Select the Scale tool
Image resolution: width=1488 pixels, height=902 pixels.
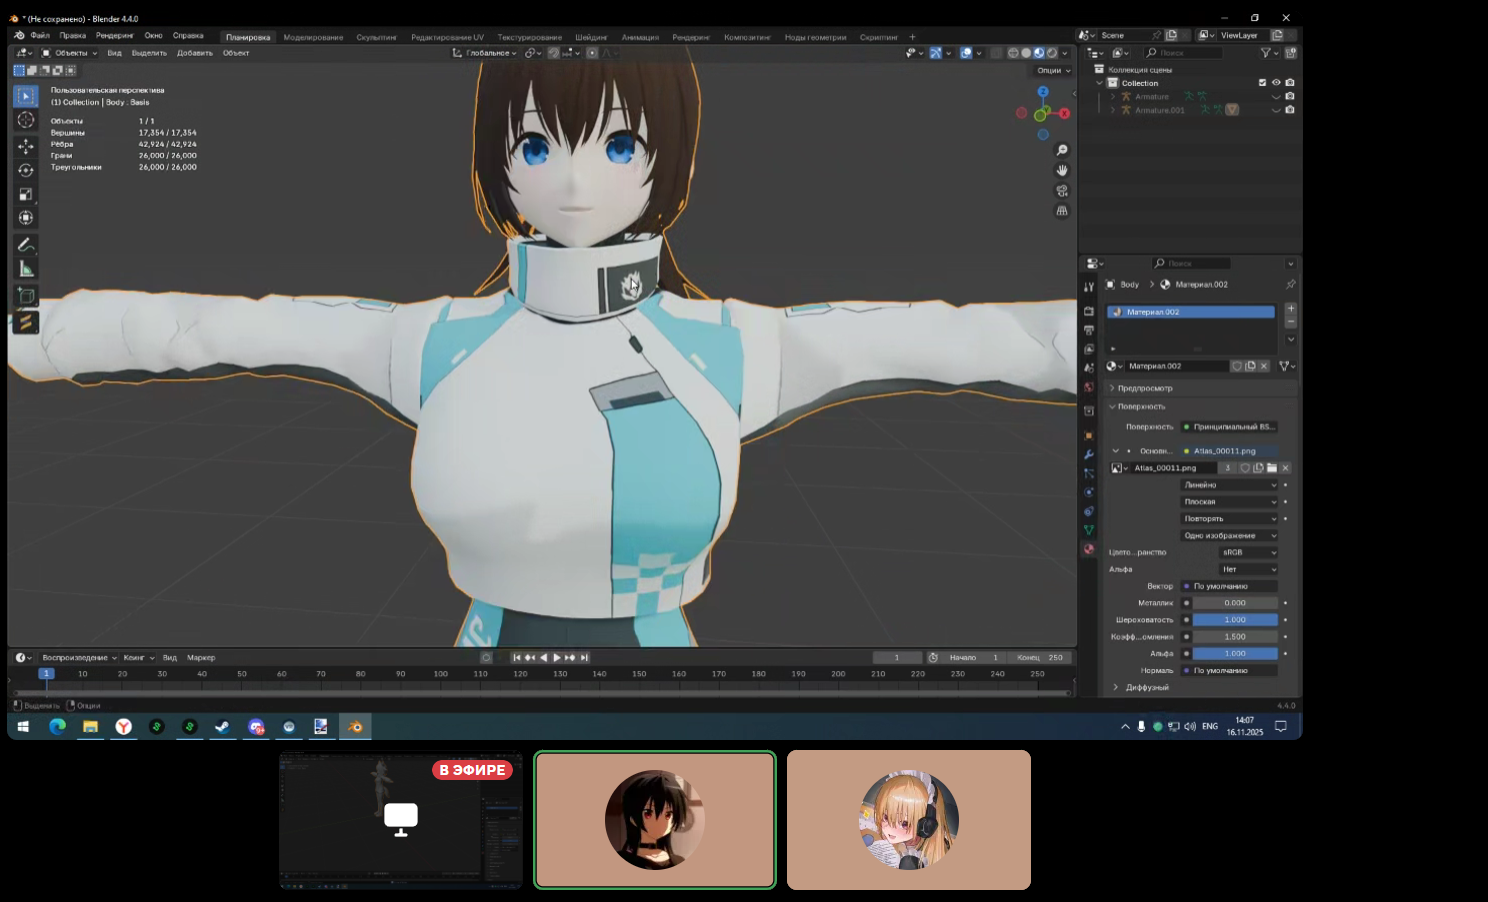point(26,194)
